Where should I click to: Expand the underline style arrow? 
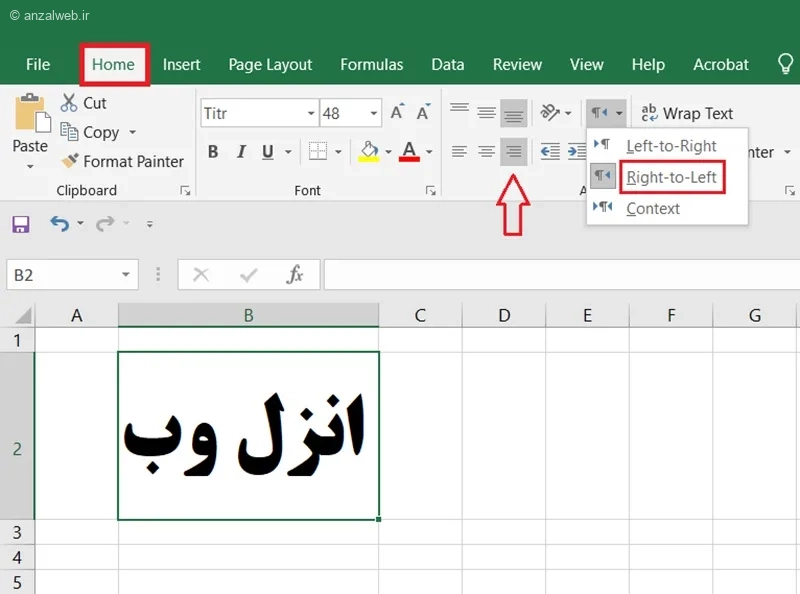click(x=288, y=152)
